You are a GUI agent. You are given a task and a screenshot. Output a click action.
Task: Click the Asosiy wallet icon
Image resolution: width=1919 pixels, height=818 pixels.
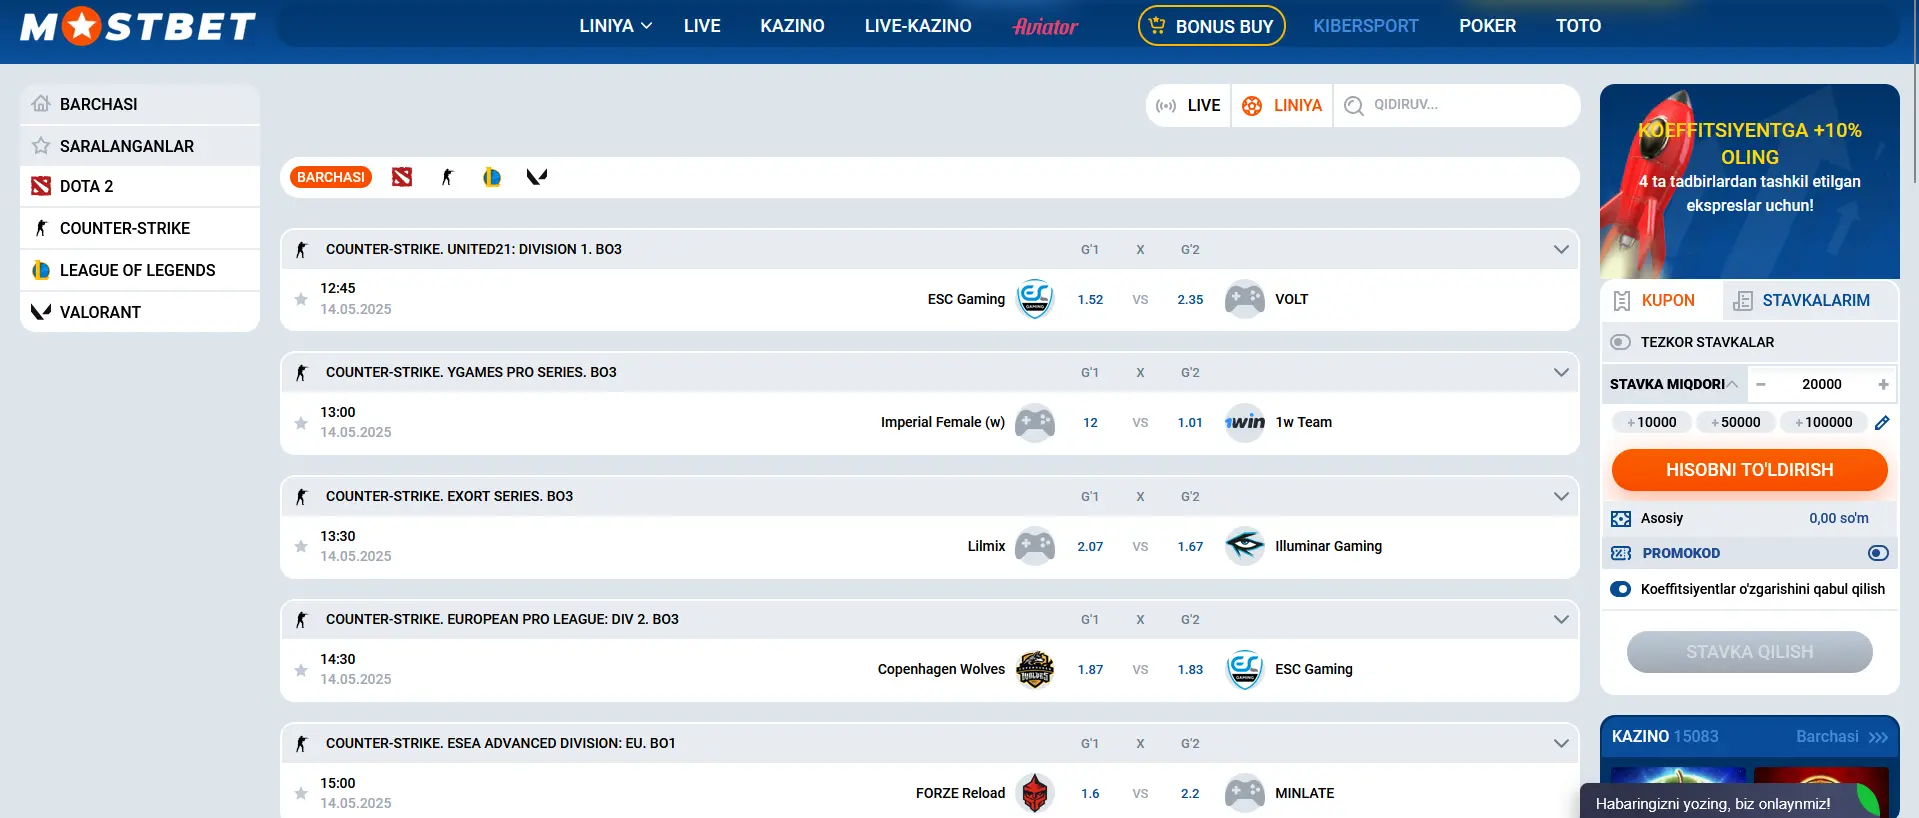[x=1621, y=518]
